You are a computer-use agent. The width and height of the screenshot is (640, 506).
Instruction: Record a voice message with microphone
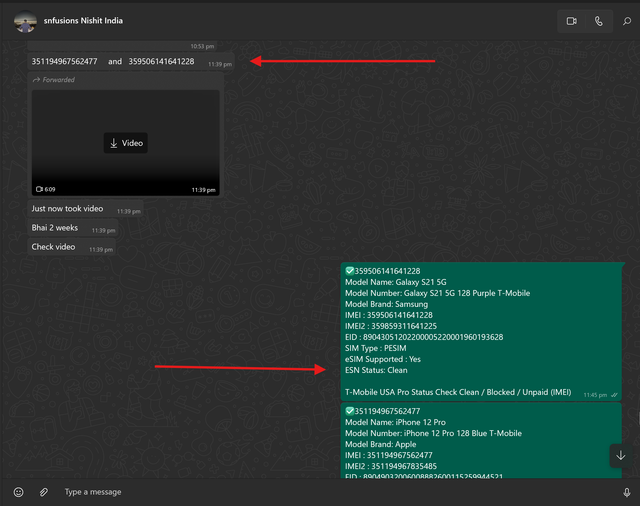(x=627, y=493)
